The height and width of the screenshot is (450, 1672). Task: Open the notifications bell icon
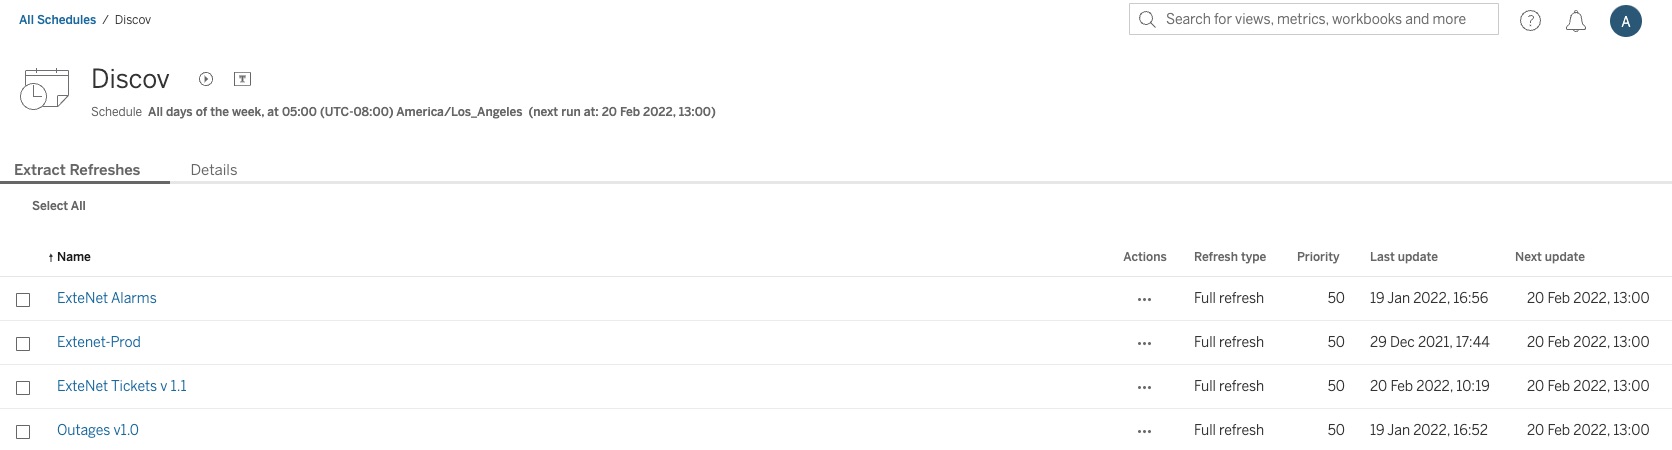(x=1576, y=21)
